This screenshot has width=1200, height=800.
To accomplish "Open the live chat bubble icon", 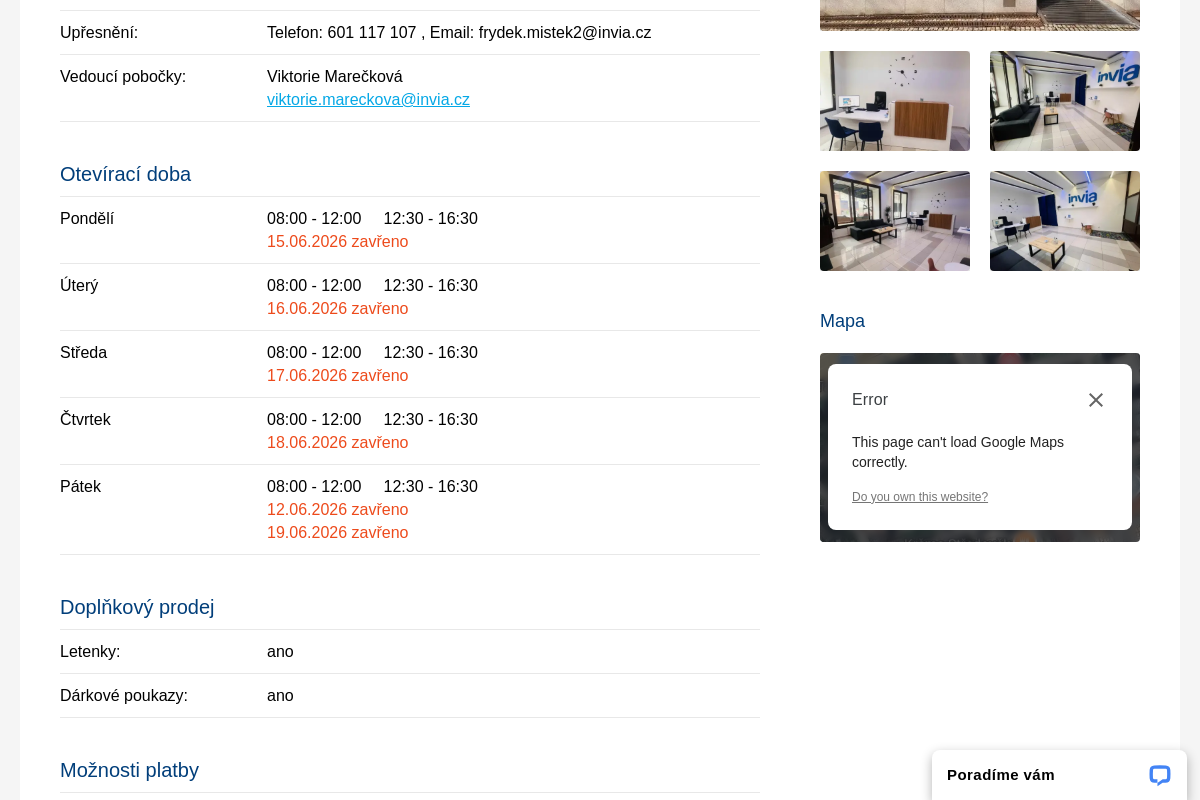I will 1160,775.
